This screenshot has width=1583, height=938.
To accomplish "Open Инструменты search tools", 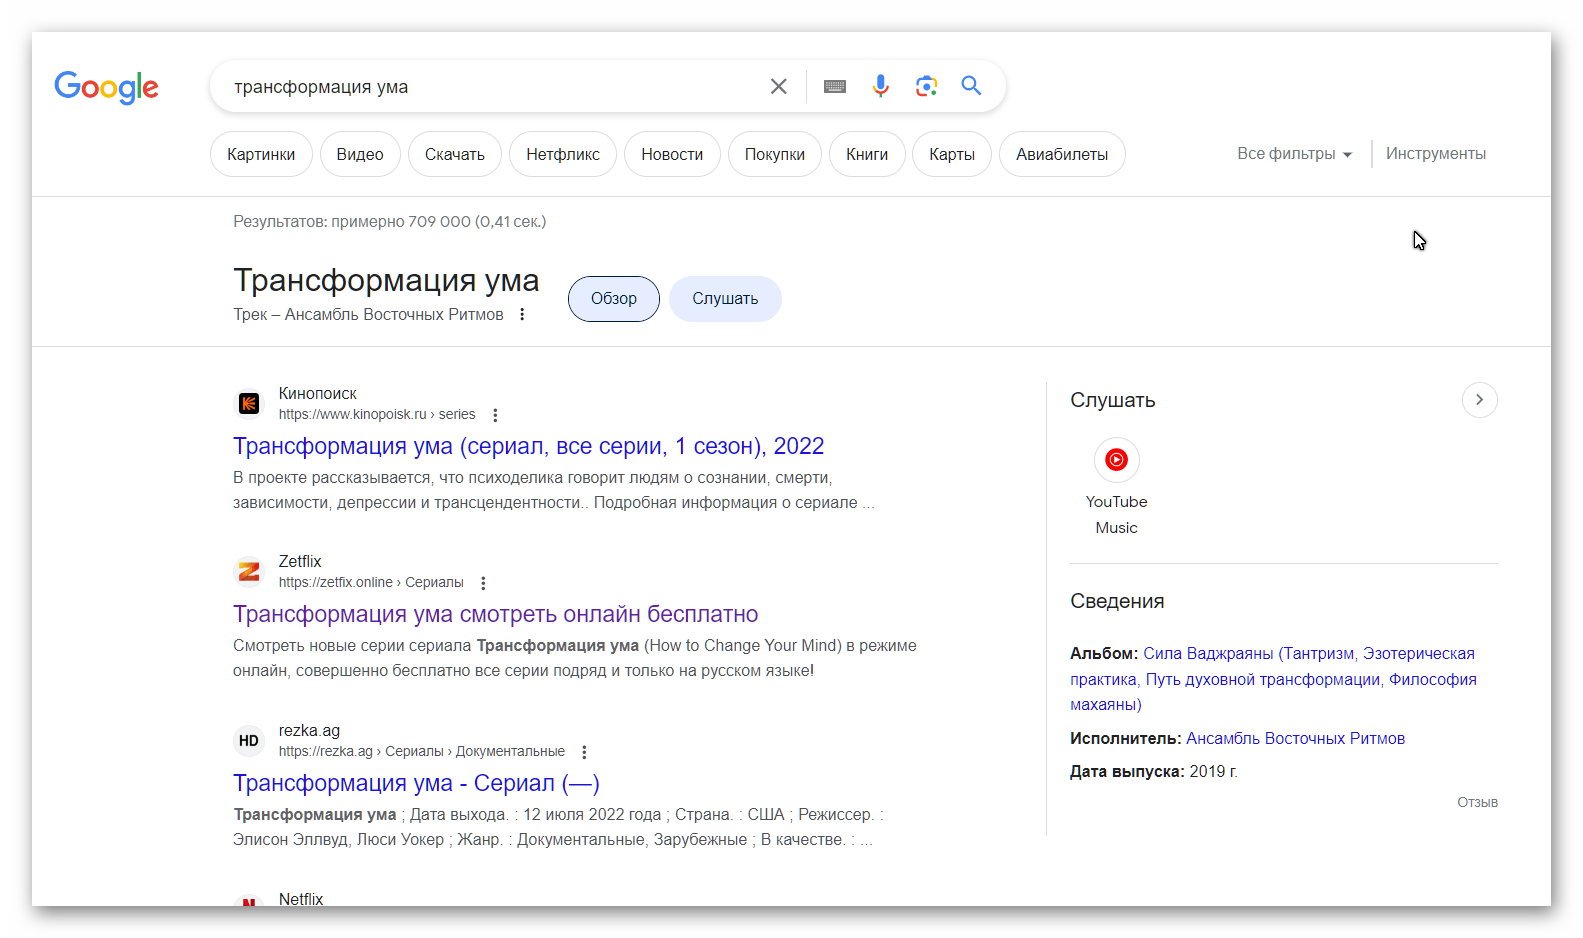I will [1435, 154].
